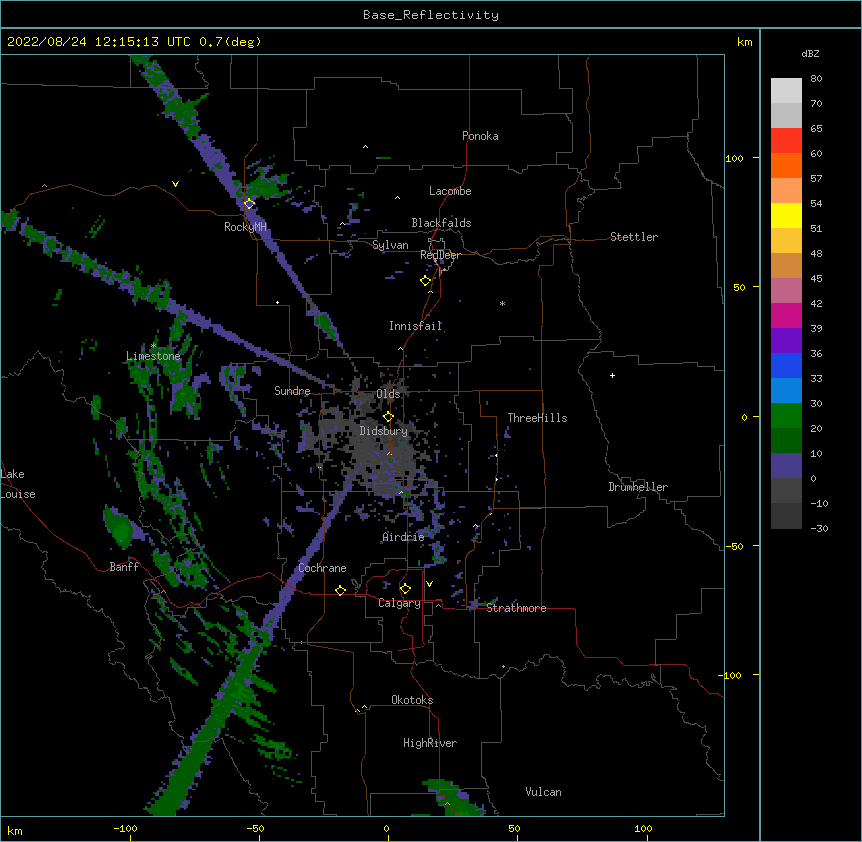Click the HighRiver label
Viewport: 862px width, 842px height.
point(430,743)
